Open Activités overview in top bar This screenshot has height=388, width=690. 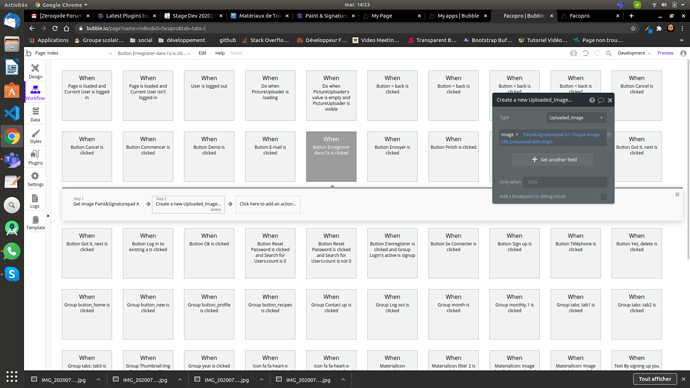tap(16, 5)
